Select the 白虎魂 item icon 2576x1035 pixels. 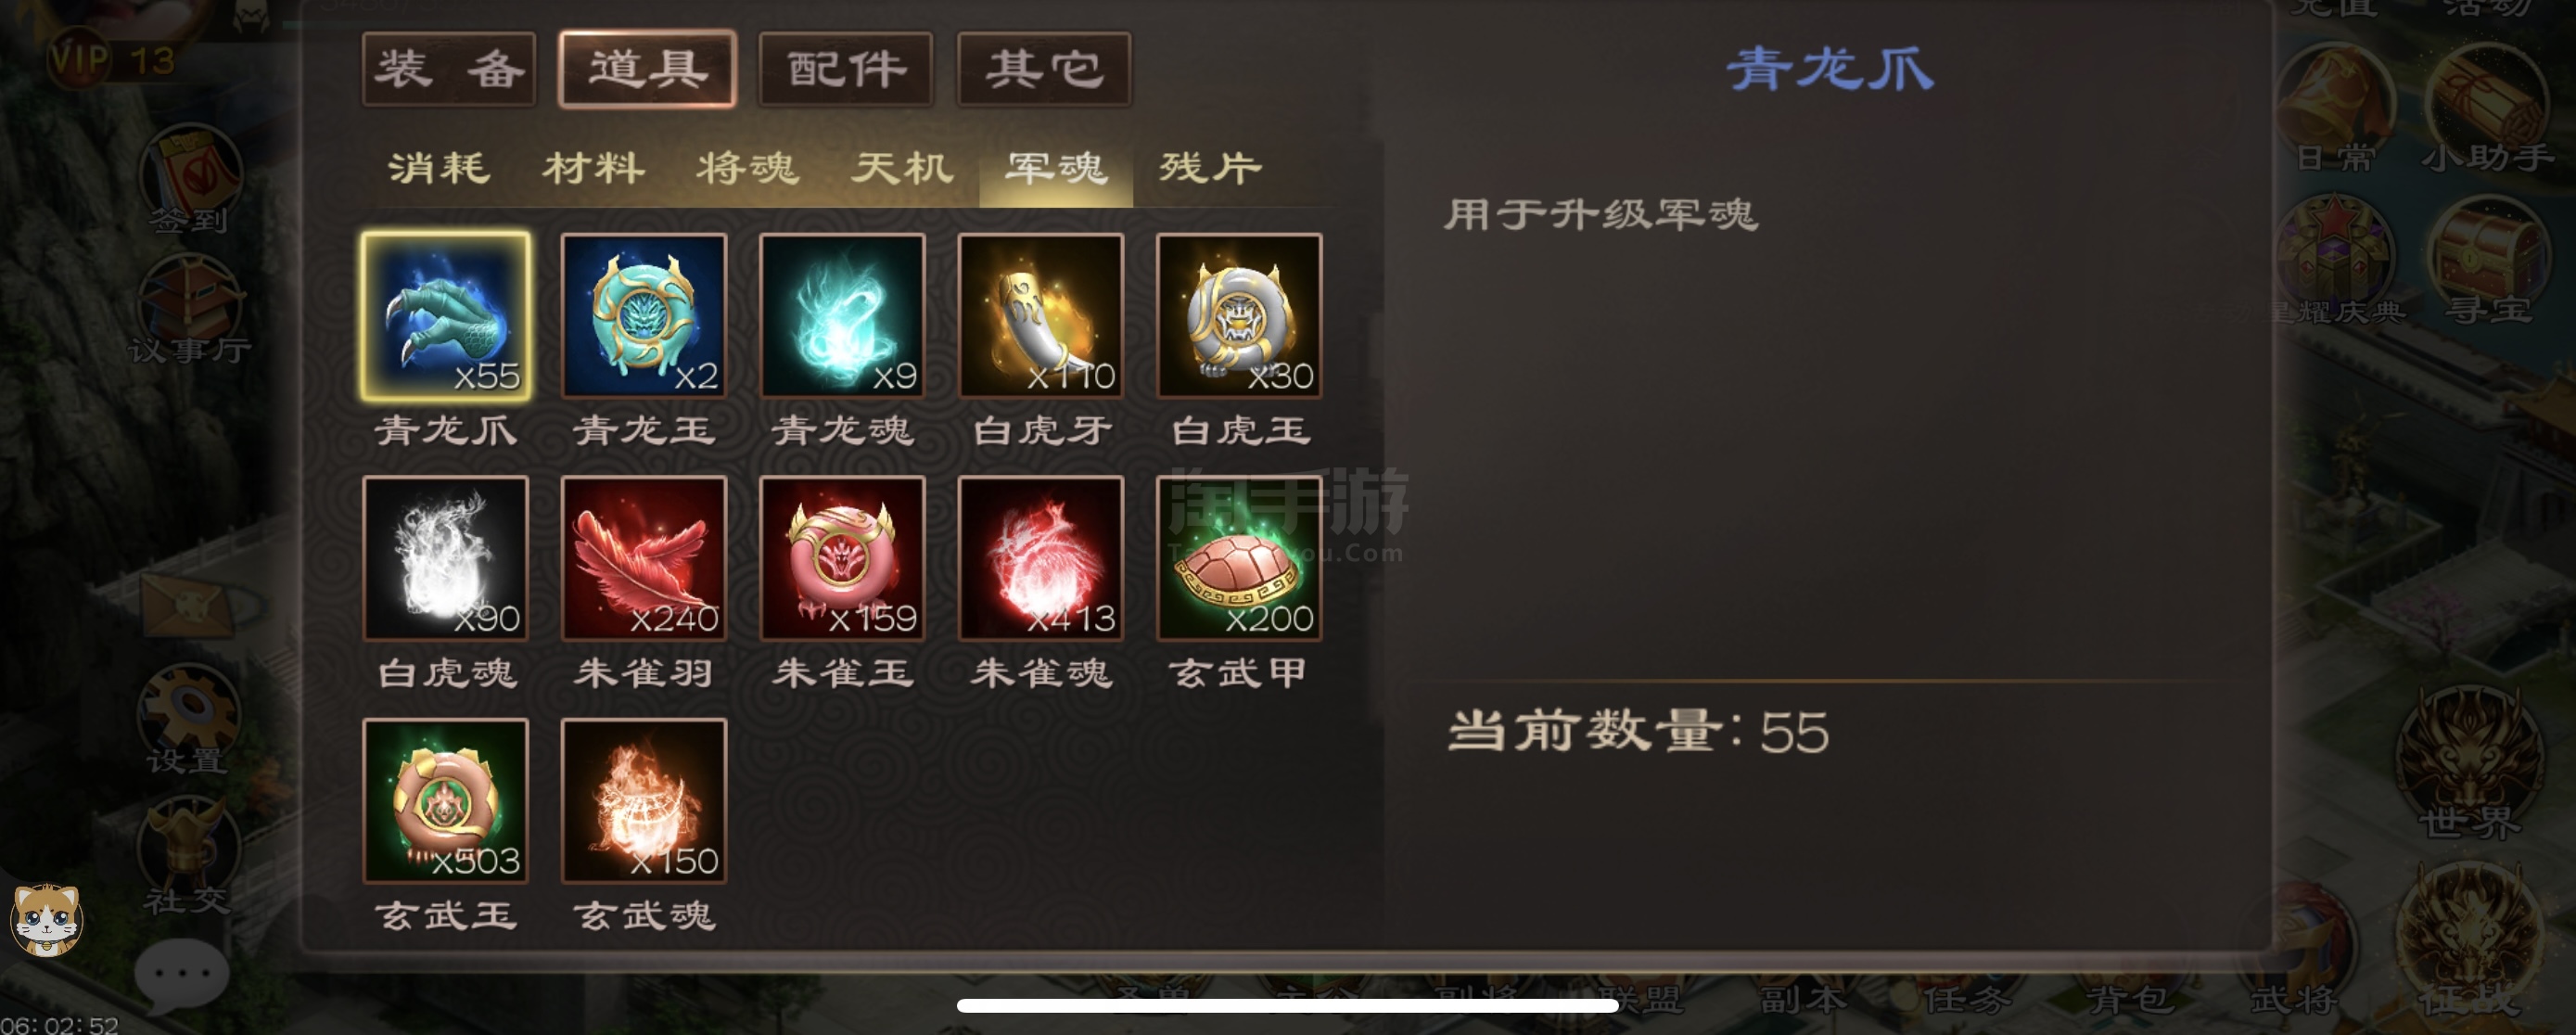pos(446,558)
